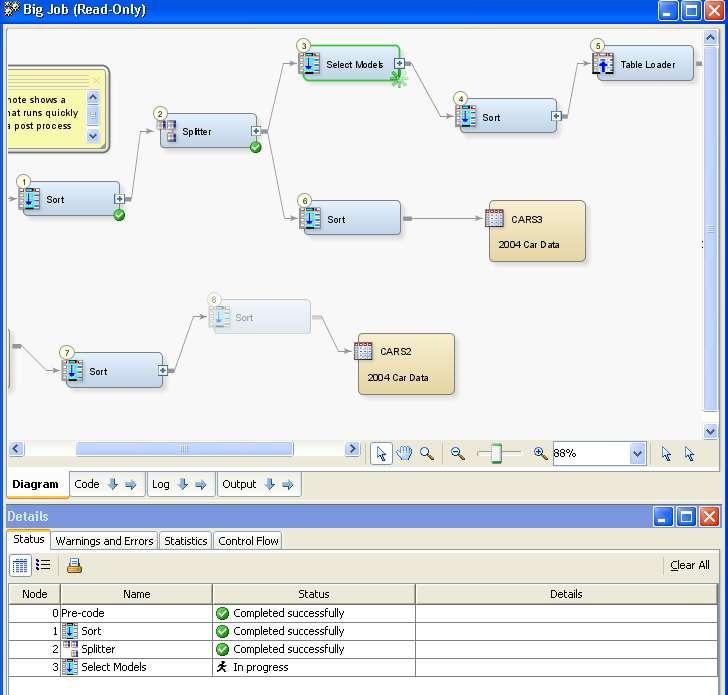Select the pointer selection tool
The width and height of the screenshot is (728, 695).
tap(381, 454)
